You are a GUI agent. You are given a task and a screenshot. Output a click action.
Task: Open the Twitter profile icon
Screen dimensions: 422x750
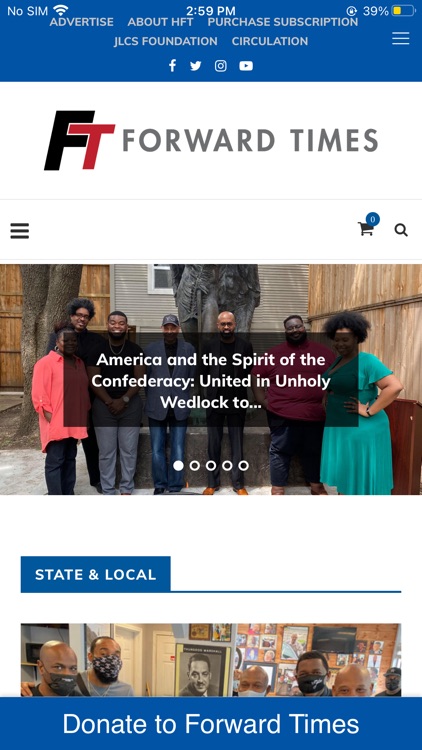[x=196, y=66]
